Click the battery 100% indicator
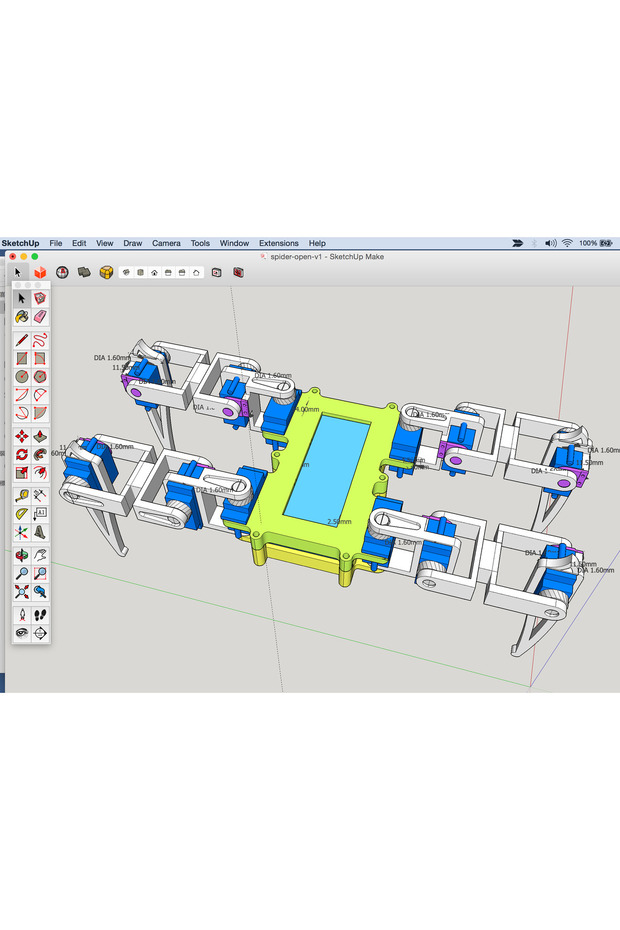 point(596,243)
